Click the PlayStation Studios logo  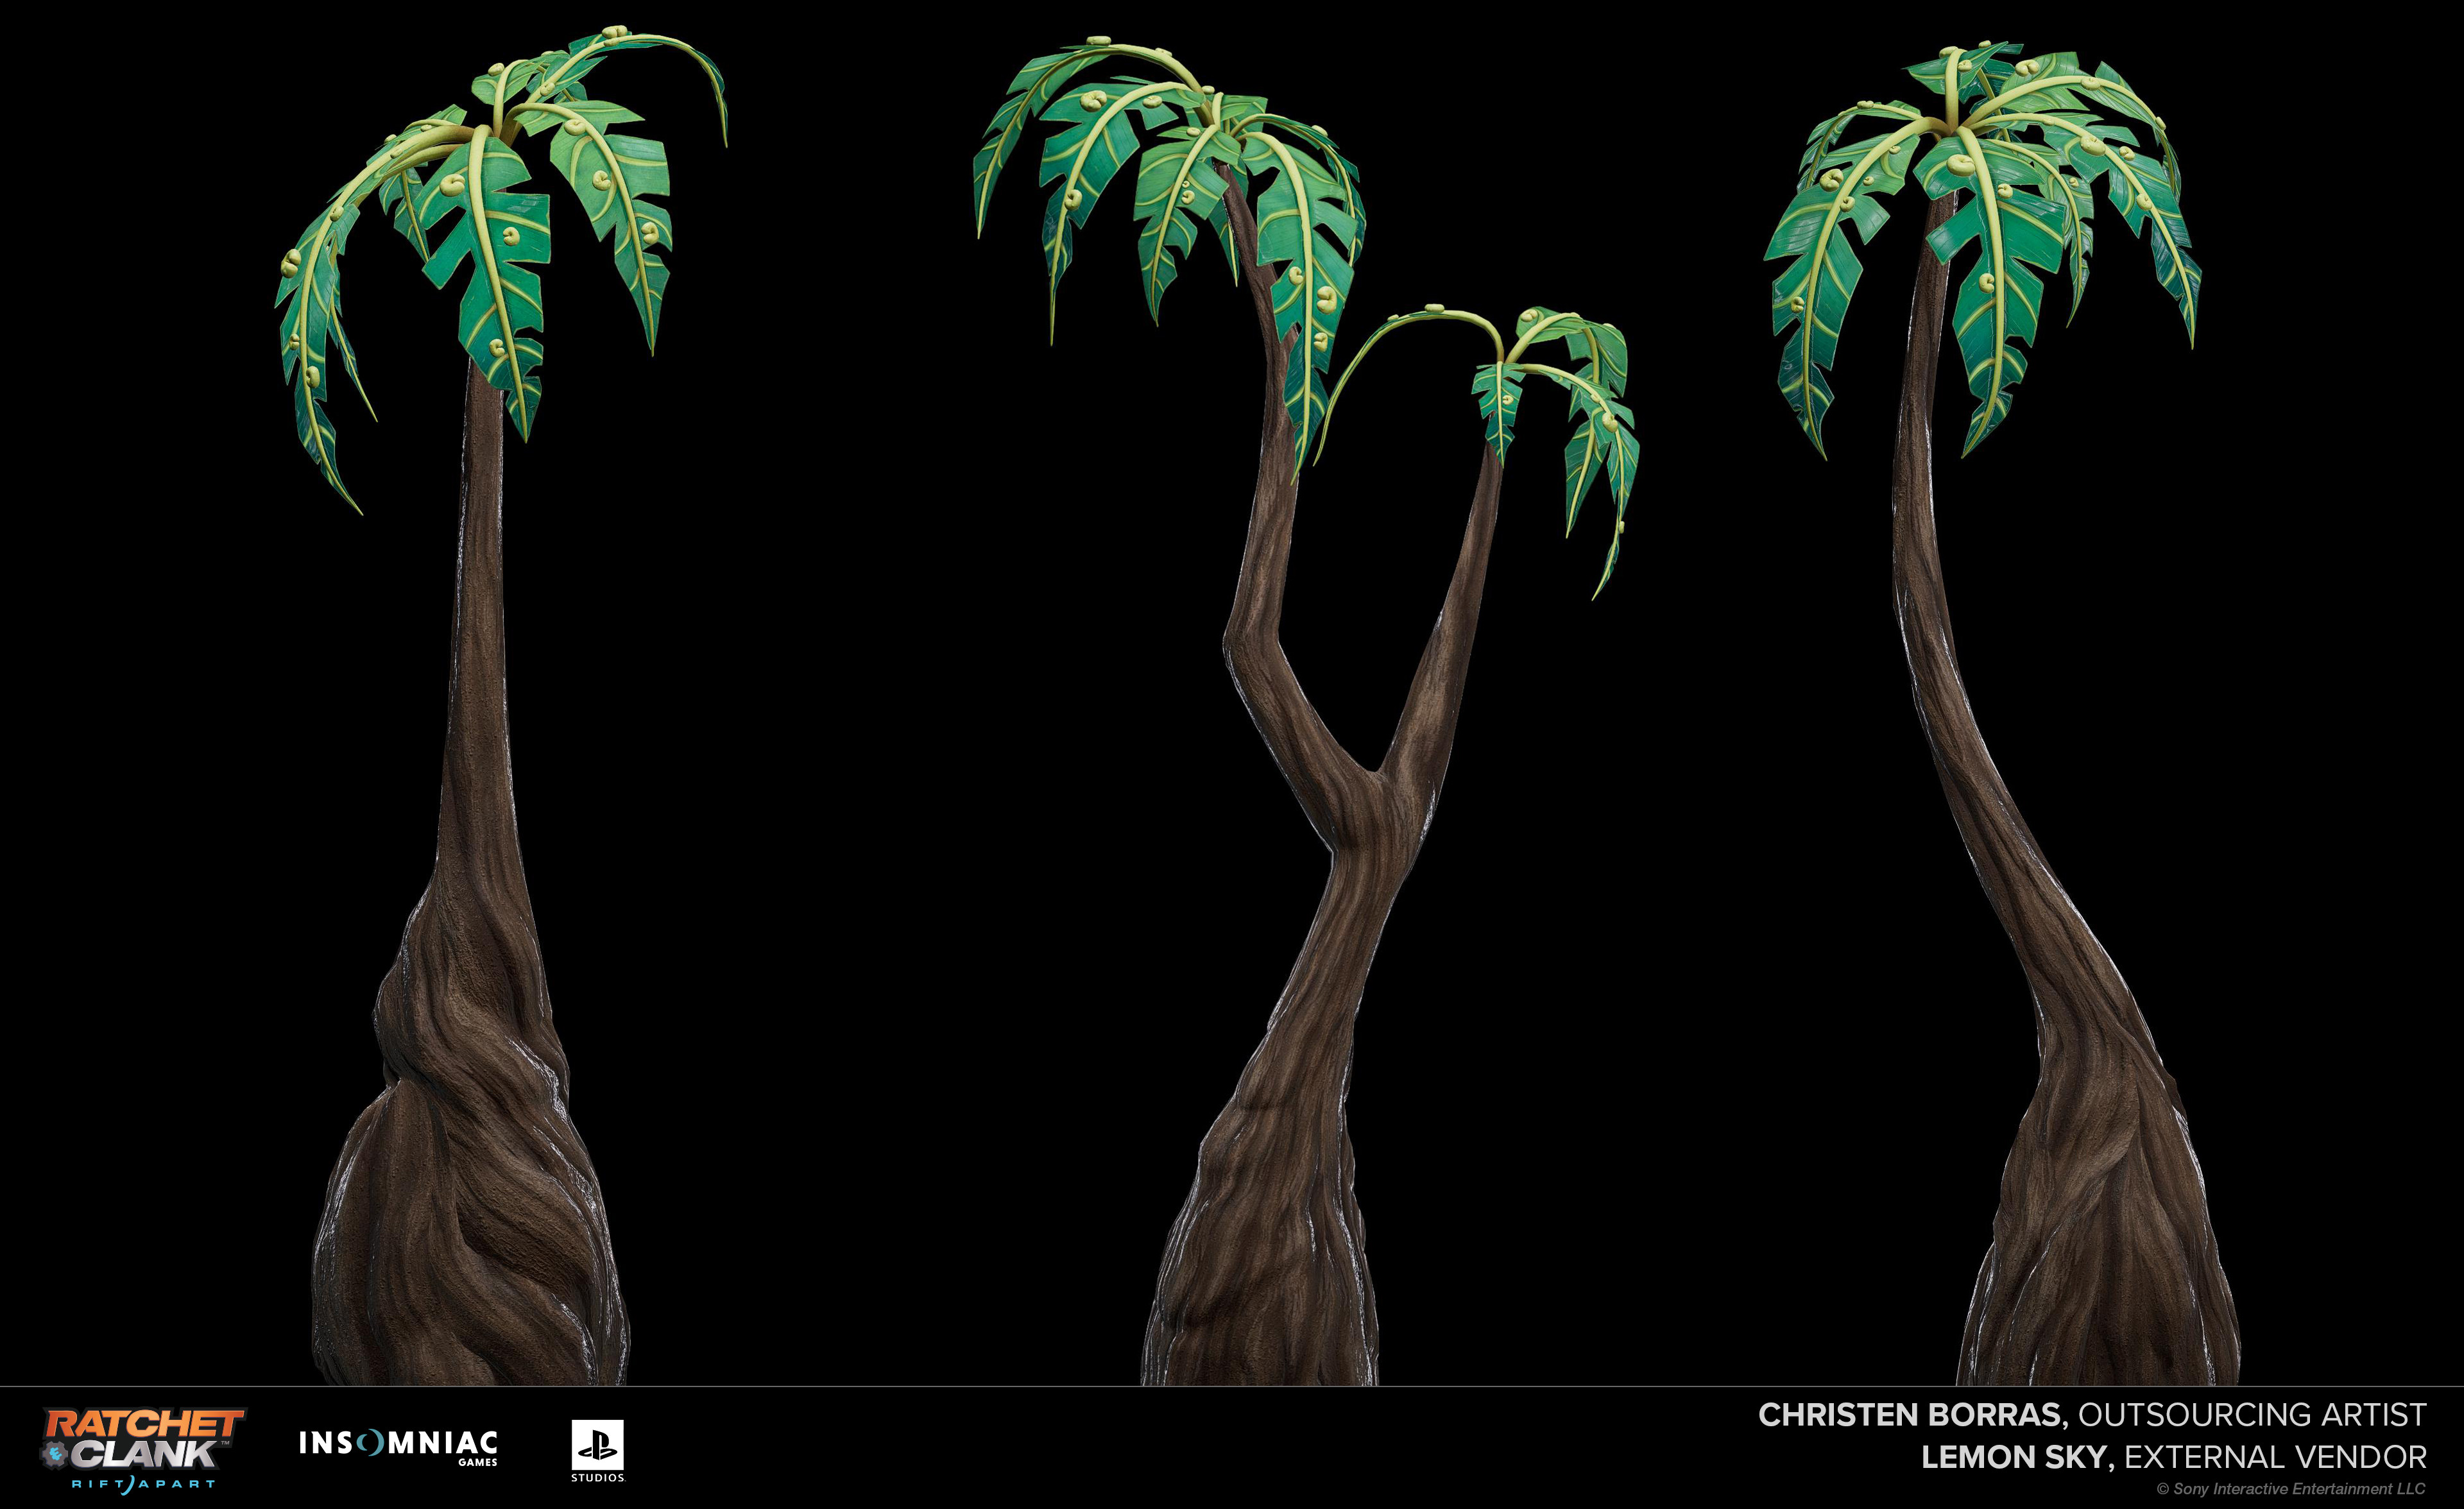598,1451
